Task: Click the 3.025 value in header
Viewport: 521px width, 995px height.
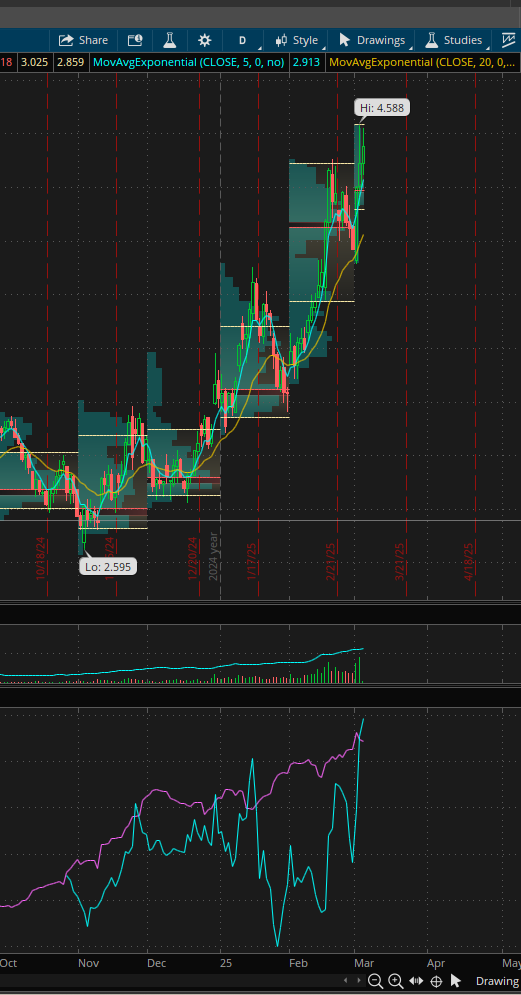Action: (x=34, y=62)
